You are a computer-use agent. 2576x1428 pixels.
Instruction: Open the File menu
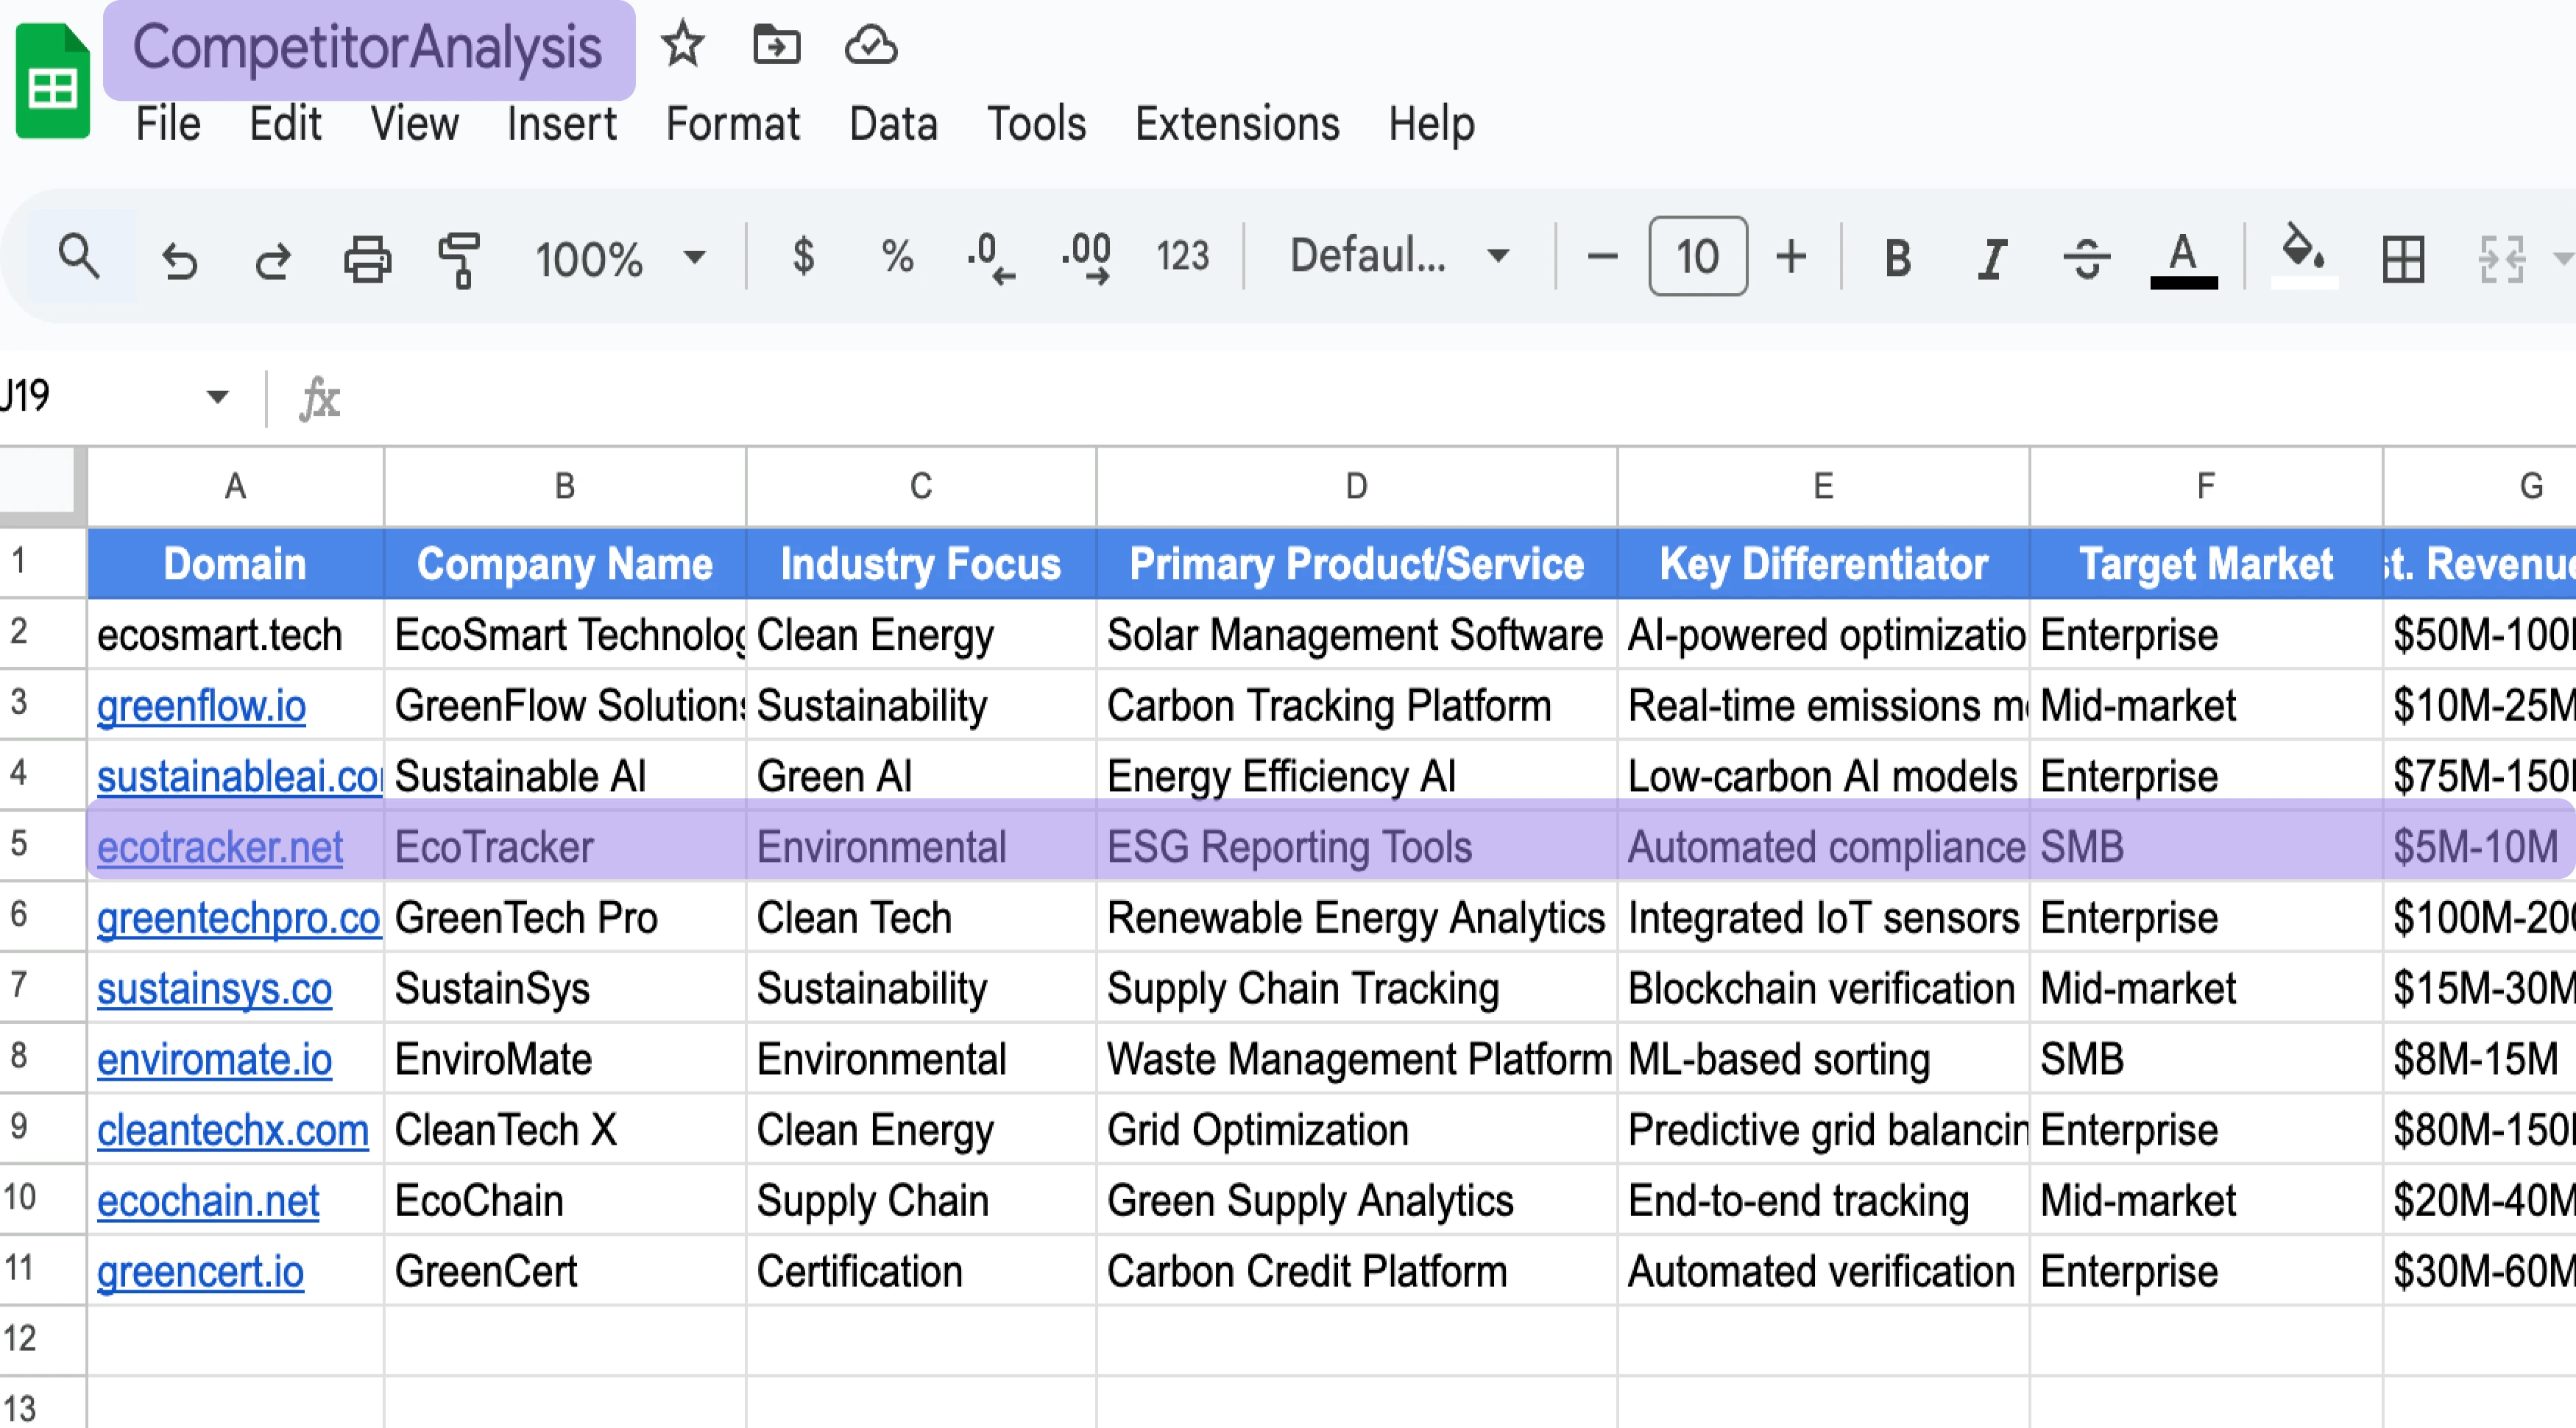coord(168,124)
